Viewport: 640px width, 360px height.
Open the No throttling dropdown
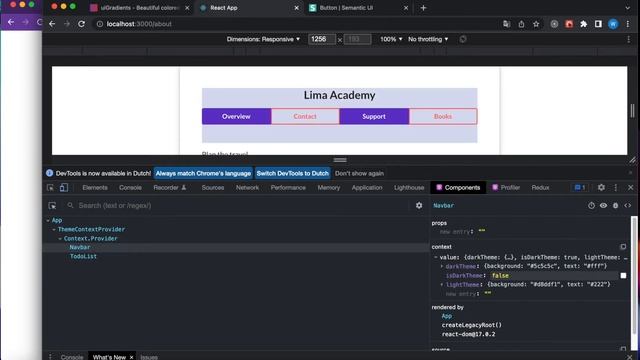(428, 39)
